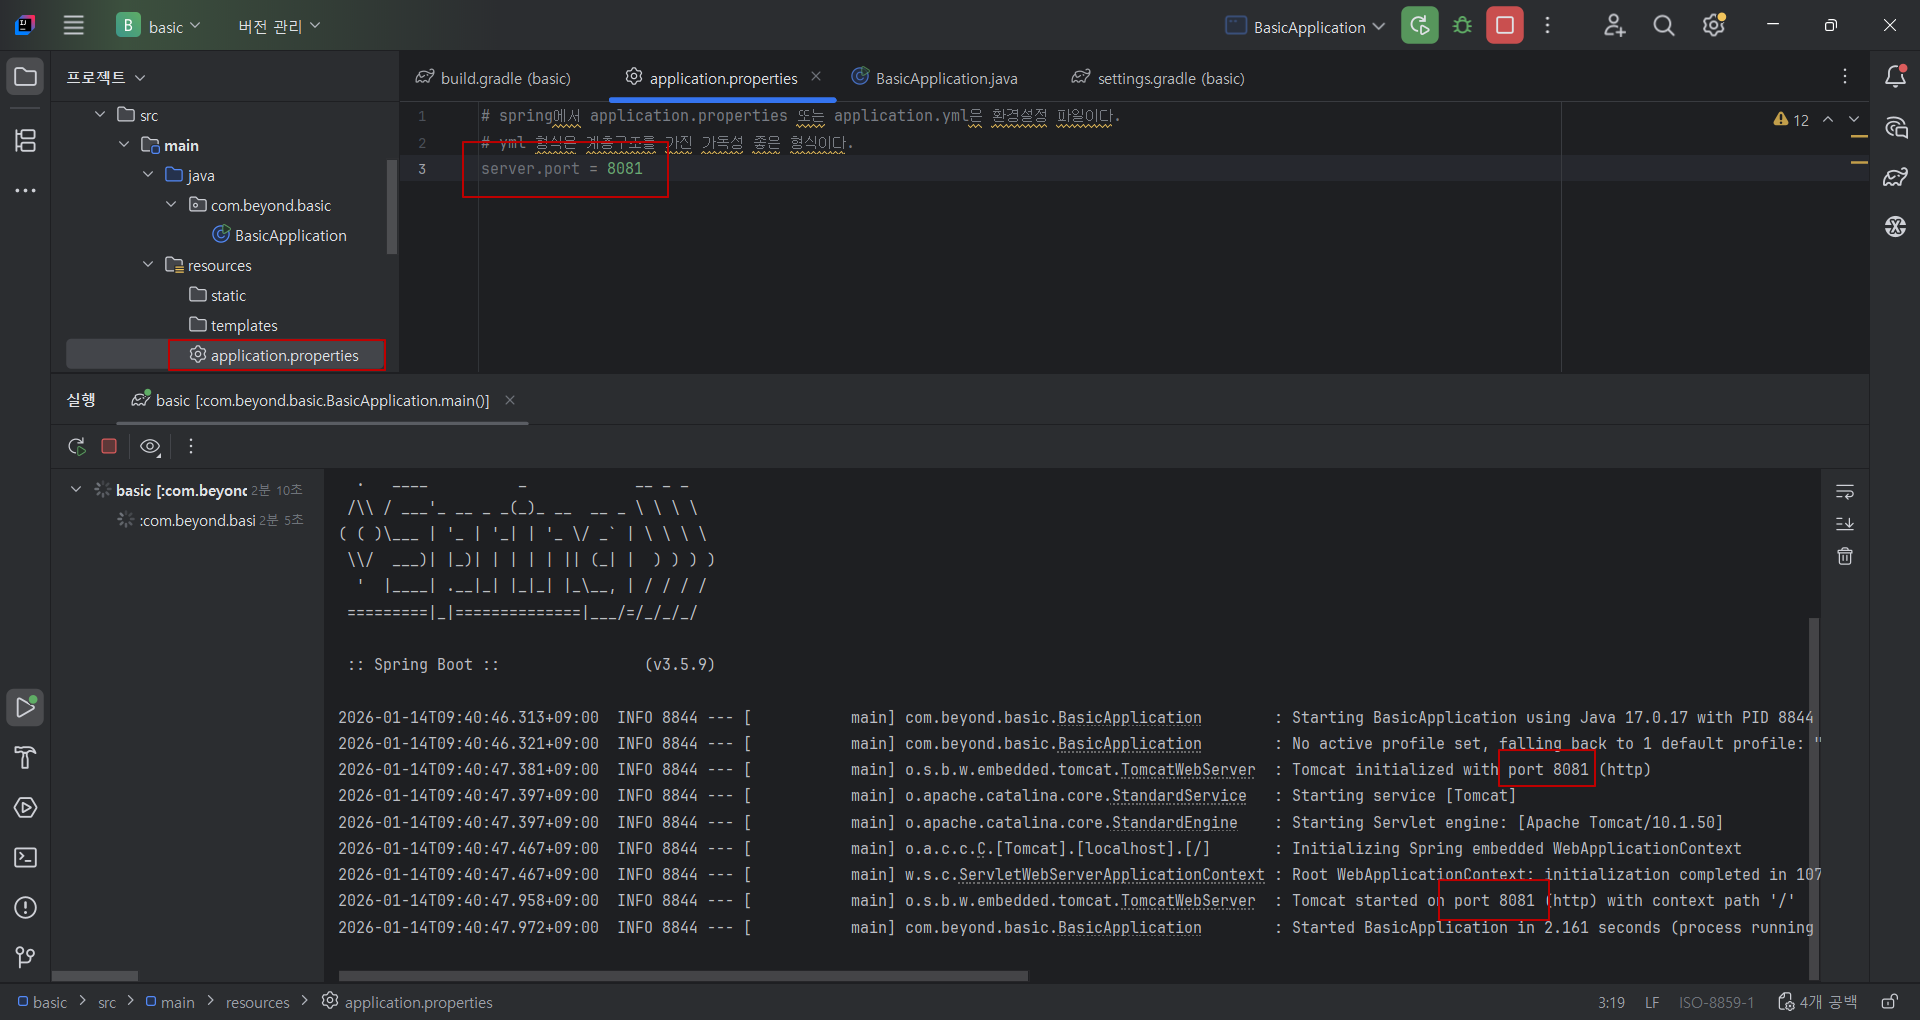Click the console horizontal scrollbar

[683, 975]
